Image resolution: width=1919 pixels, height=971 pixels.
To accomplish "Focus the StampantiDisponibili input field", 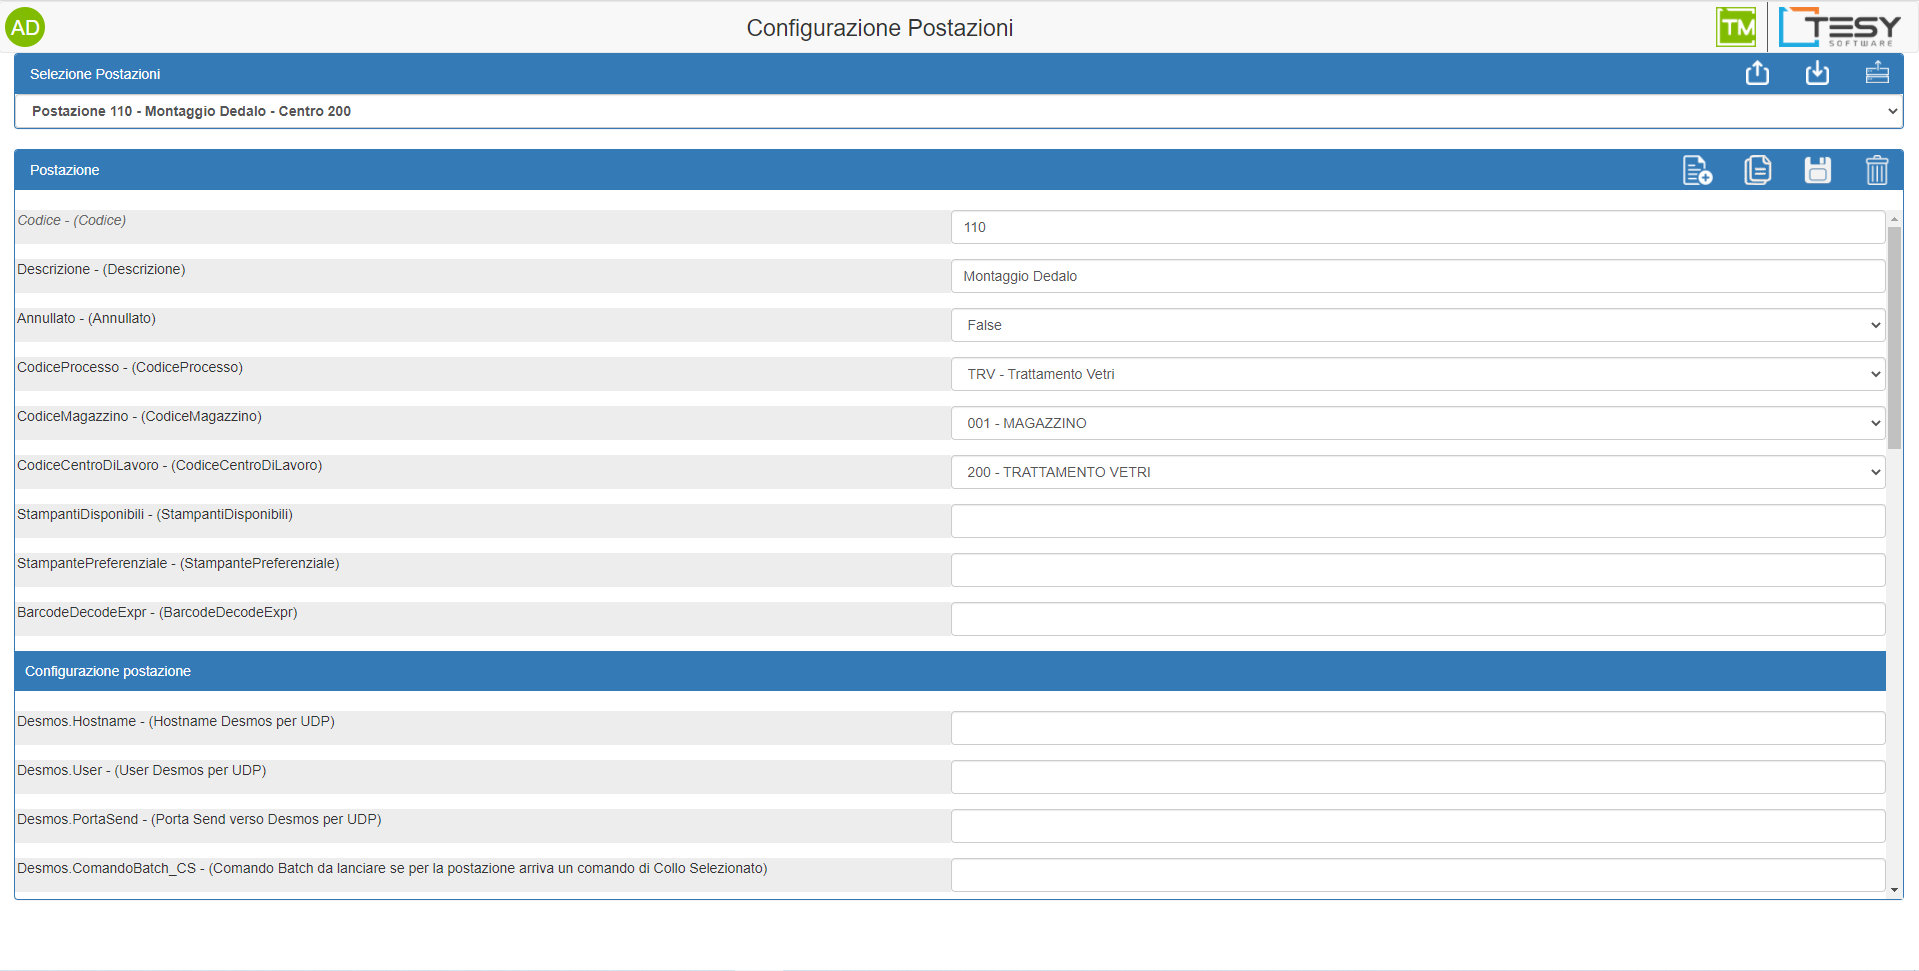I will point(1417,521).
